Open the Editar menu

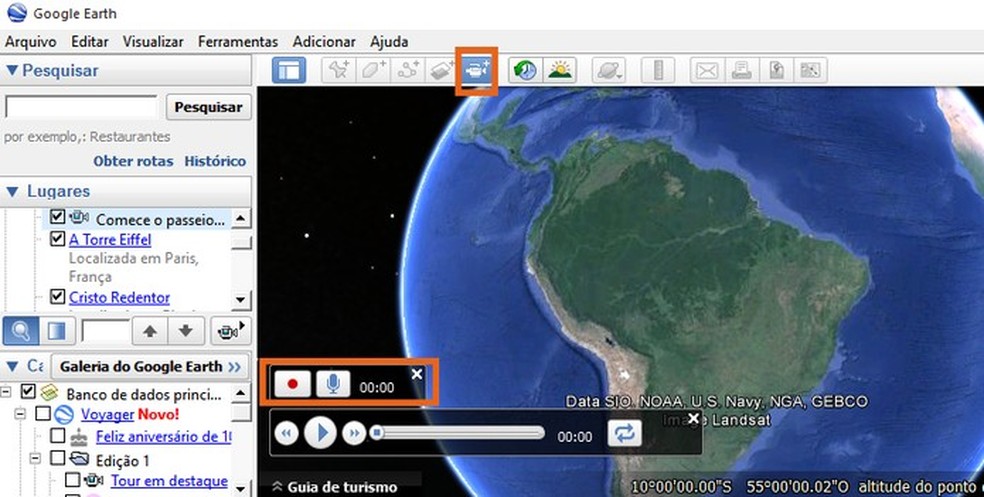pyautogui.click(x=90, y=42)
